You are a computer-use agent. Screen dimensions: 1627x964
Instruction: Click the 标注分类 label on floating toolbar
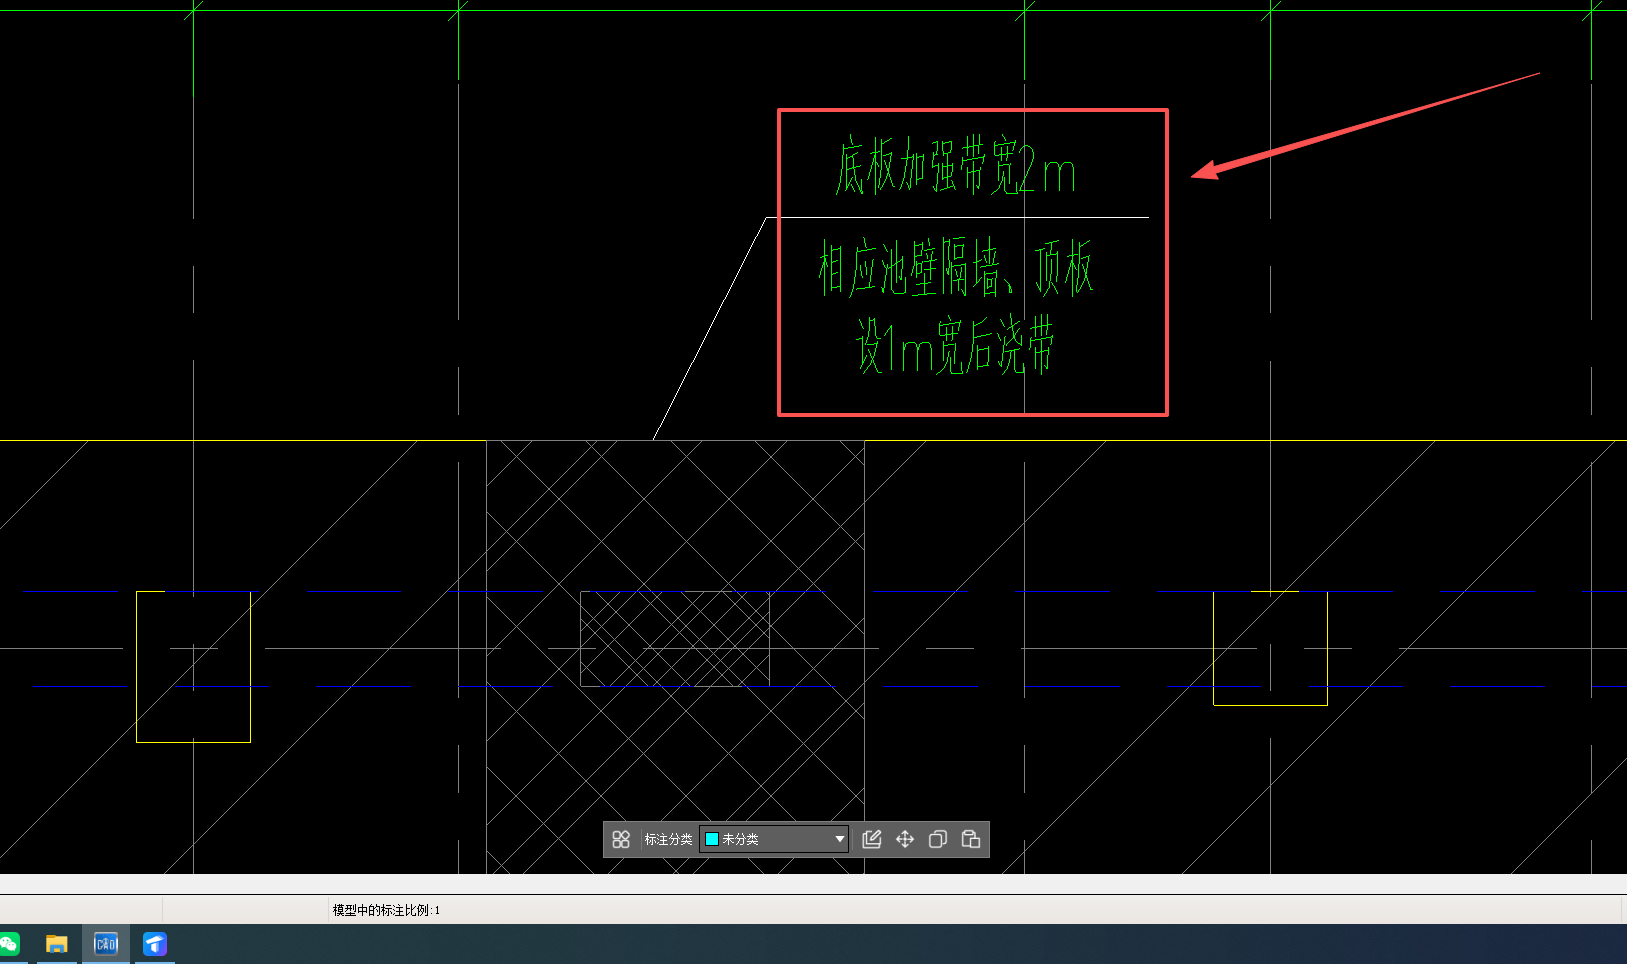pyautogui.click(x=668, y=839)
